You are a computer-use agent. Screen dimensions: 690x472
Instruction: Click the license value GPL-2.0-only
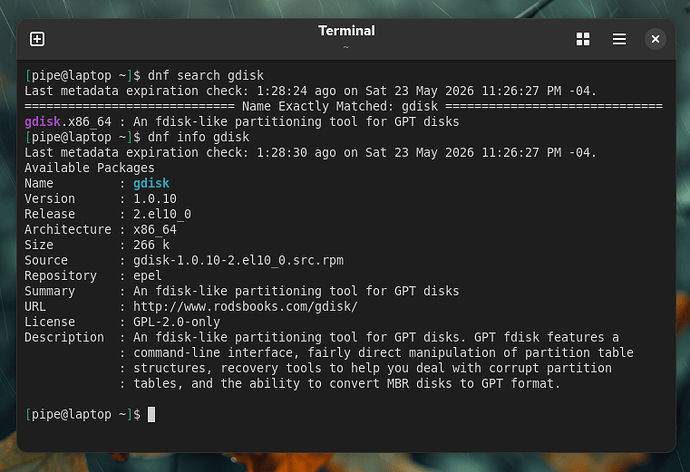coord(176,322)
